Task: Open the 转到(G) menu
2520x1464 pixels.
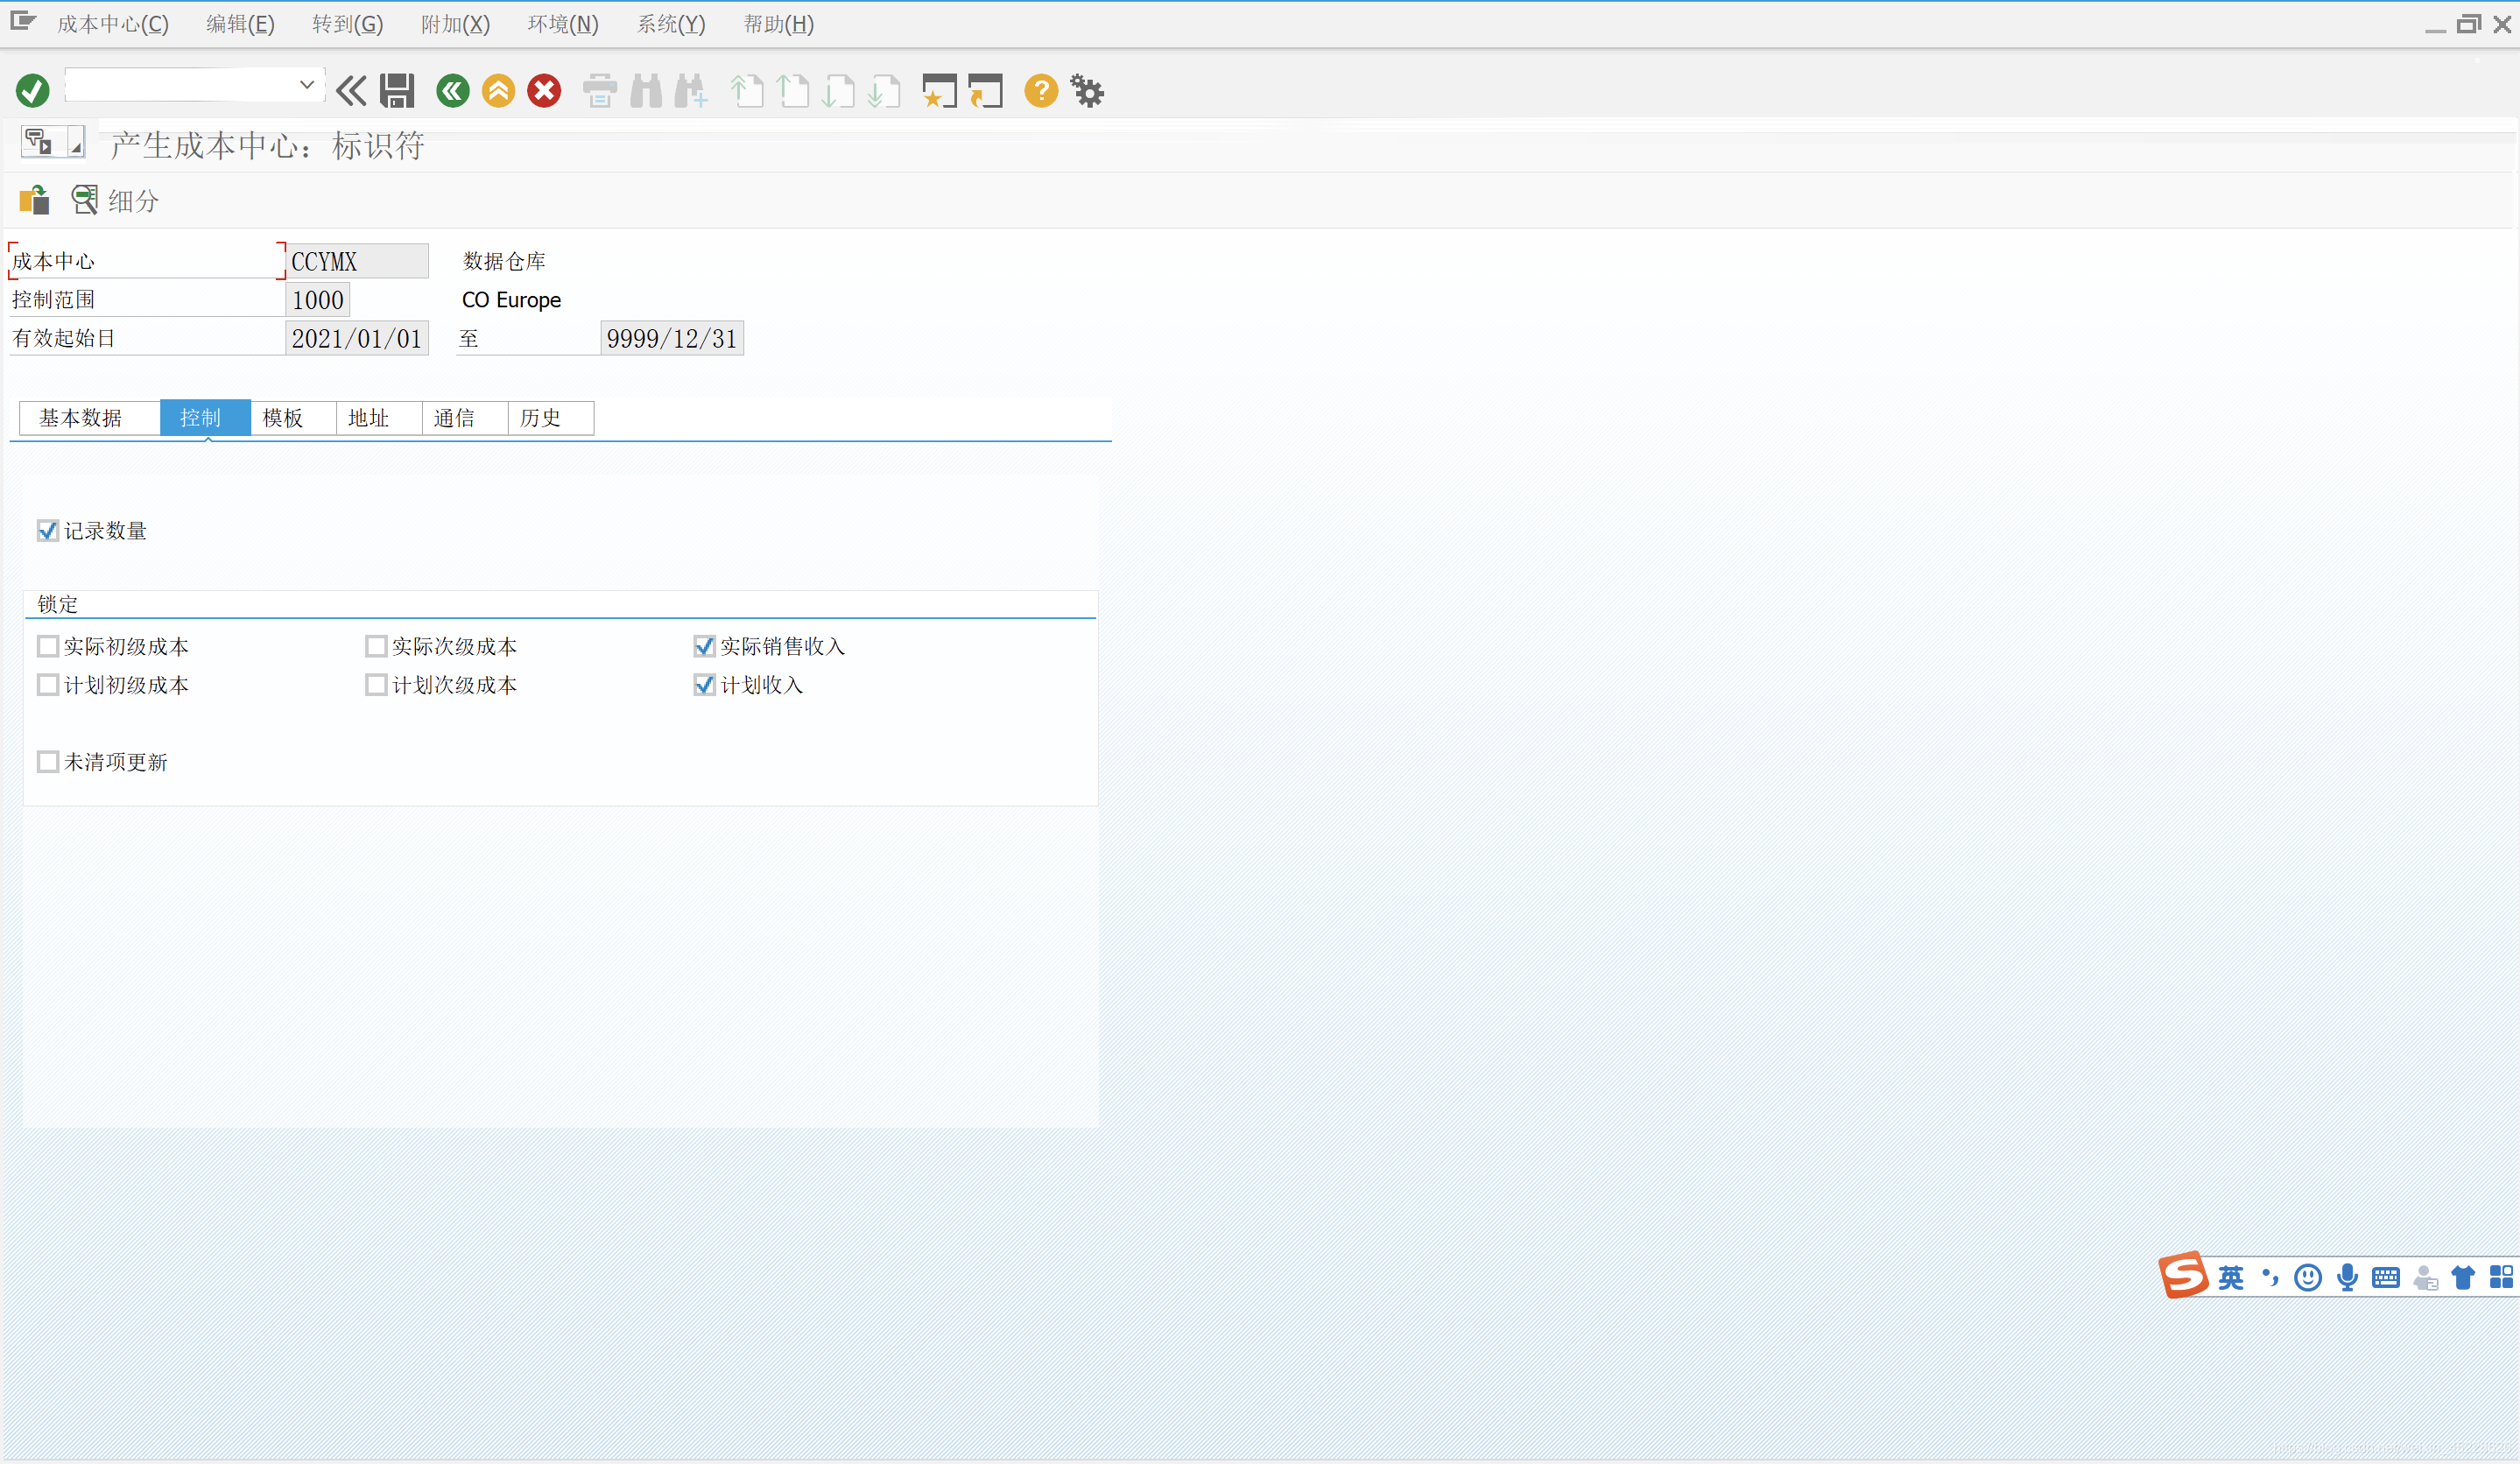Action: coord(347,24)
